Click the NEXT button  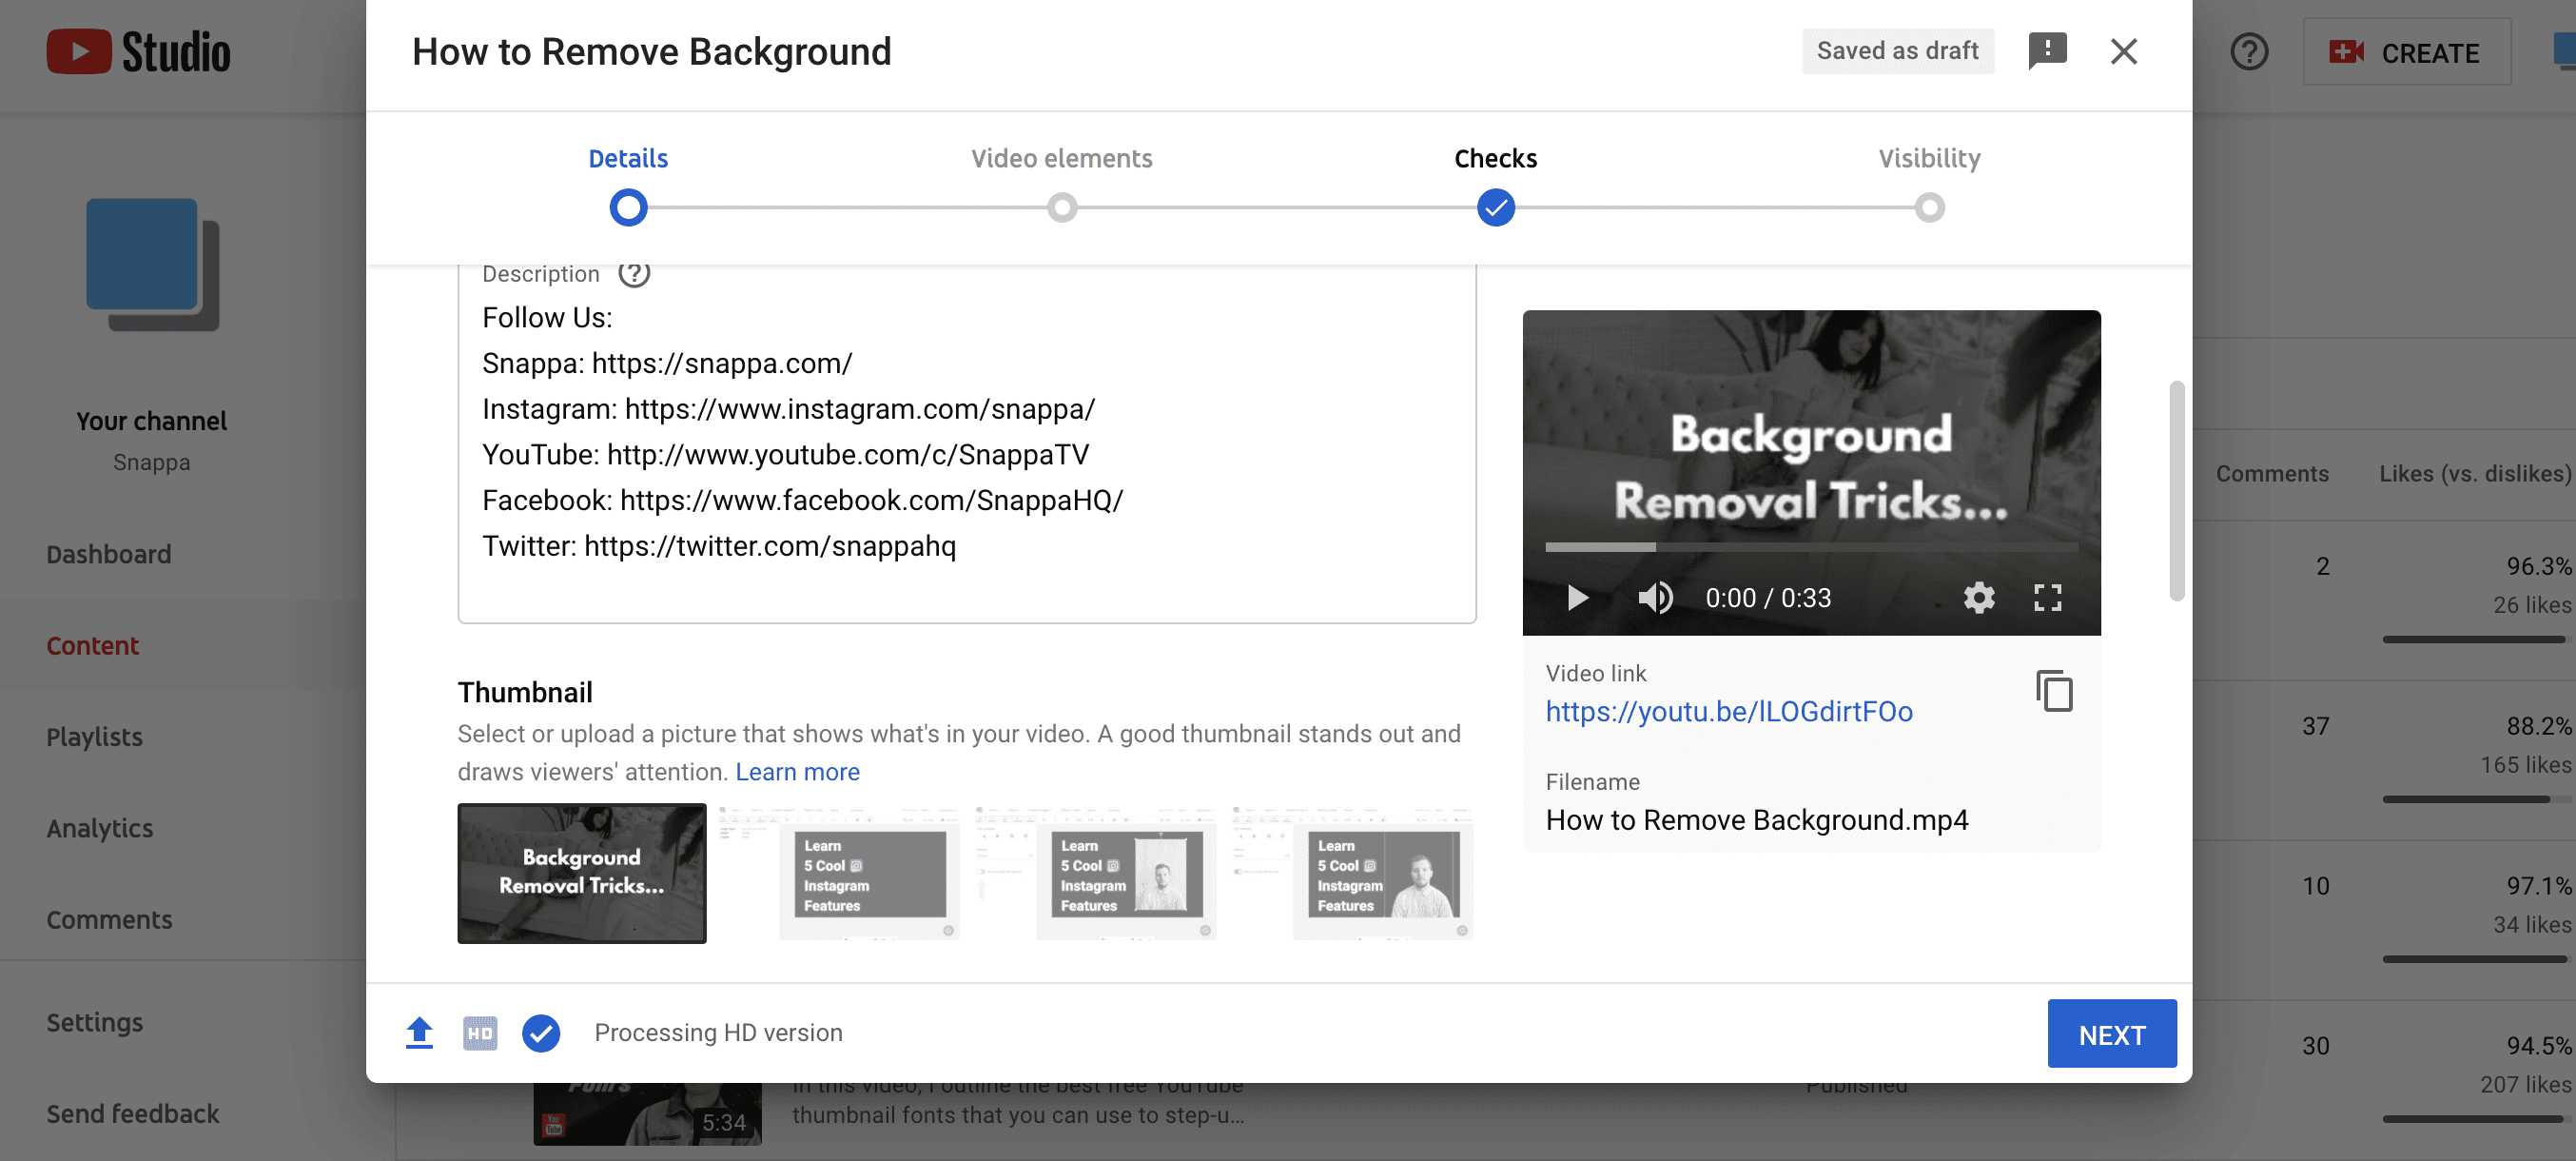(2111, 1034)
